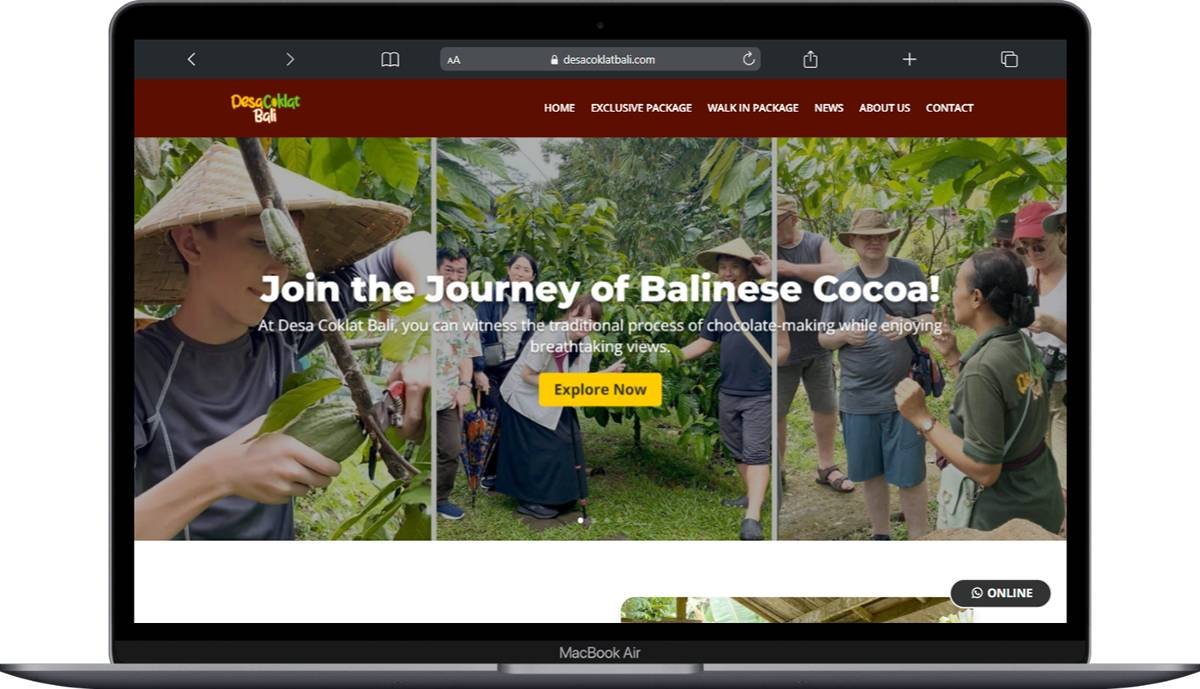Click the Desa Coklat Bali logo
This screenshot has height=689, width=1200.
click(266, 107)
